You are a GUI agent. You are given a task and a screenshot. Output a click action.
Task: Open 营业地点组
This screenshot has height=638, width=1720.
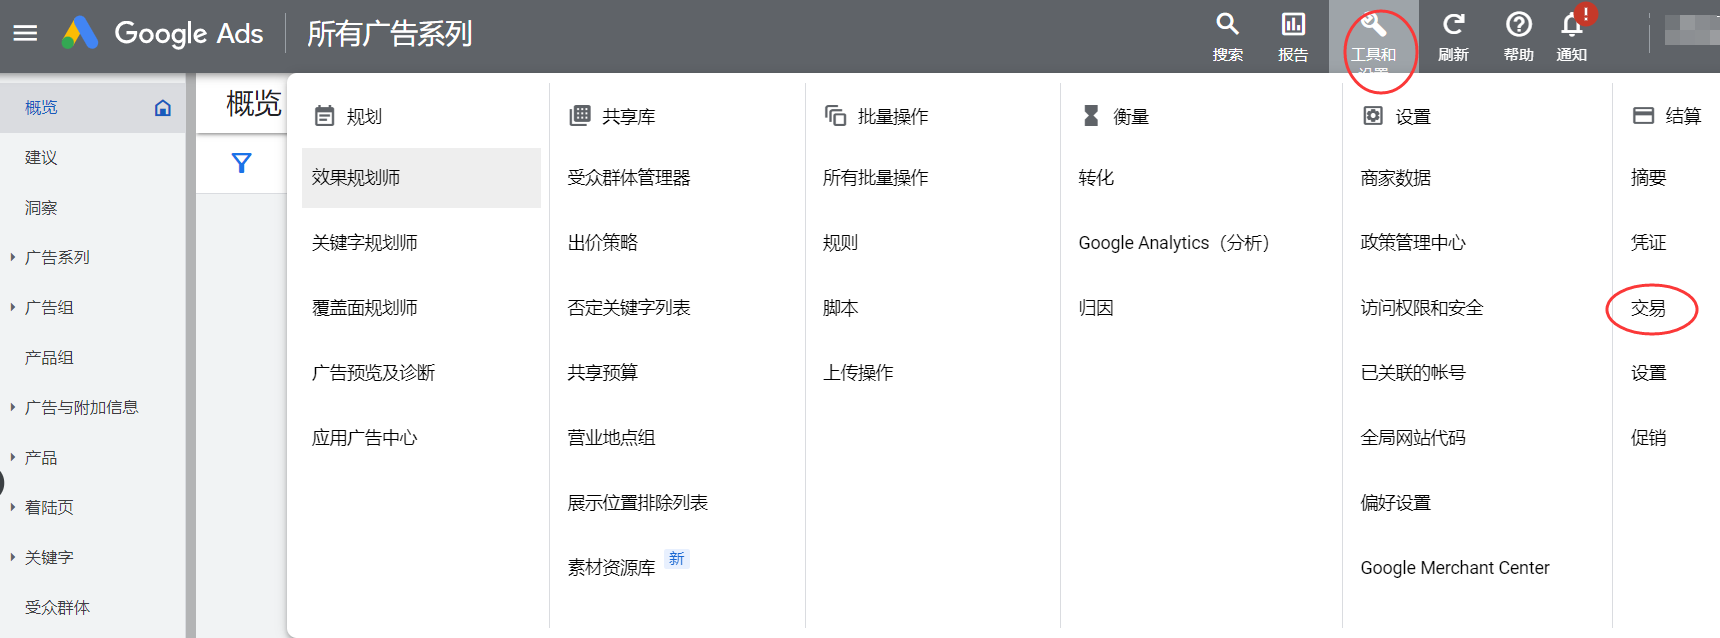click(x=612, y=438)
